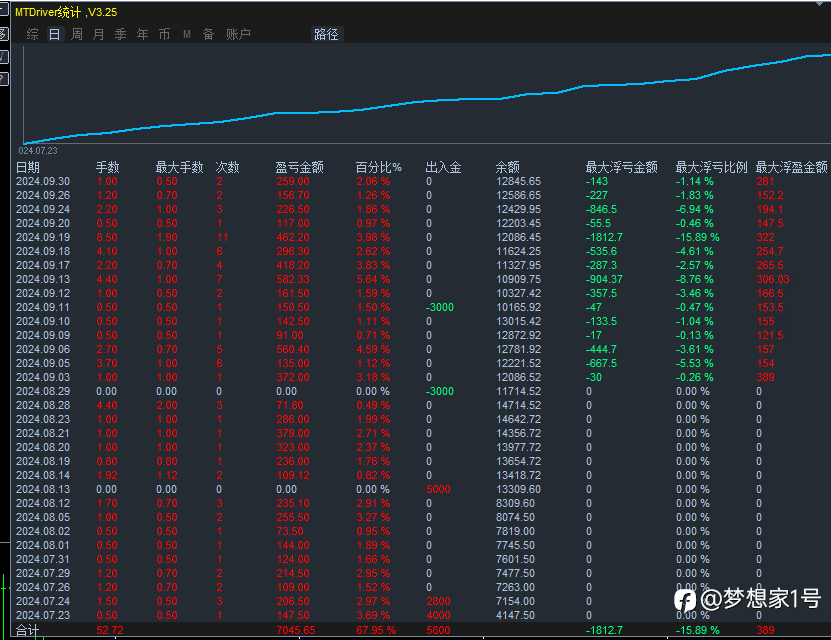This screenshot has width=831, height=640.
Task: Click the 最大浮亏比例 column header
Action: click(x=711, y=167)
